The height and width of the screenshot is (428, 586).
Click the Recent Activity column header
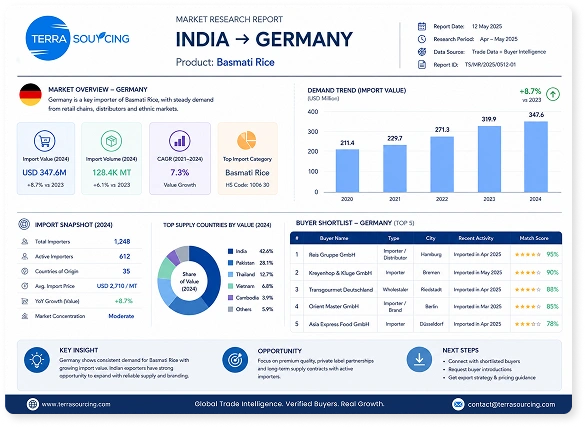click(476, 238)
